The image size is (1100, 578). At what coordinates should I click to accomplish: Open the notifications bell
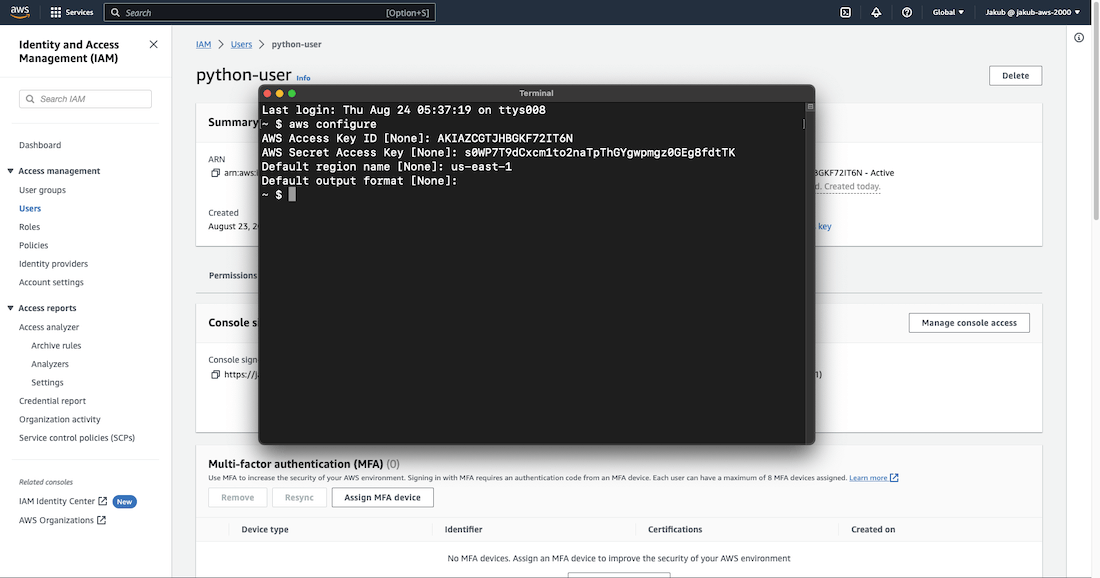876,13
